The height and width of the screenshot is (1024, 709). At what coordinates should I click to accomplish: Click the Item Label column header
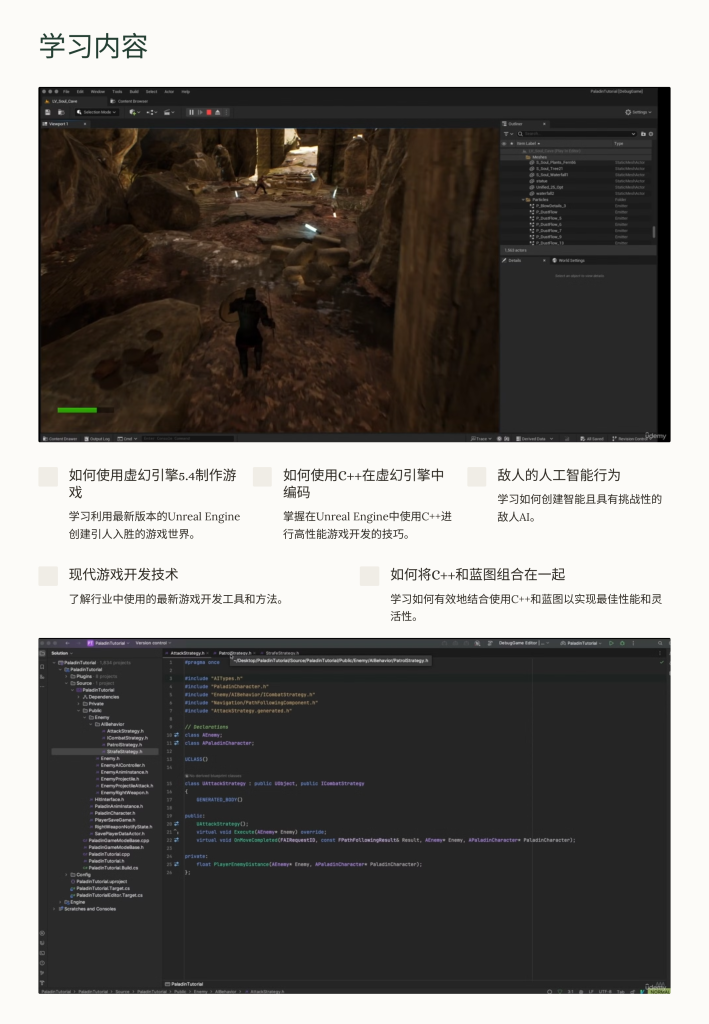528,144
